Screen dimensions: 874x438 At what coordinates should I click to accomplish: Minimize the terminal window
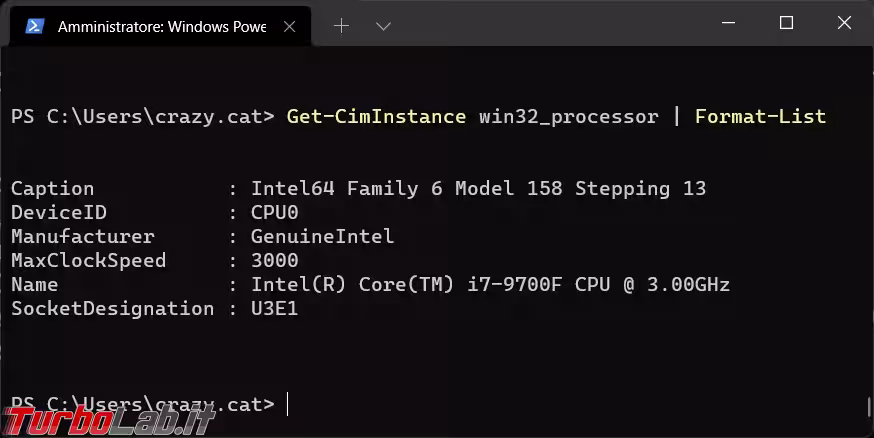[729, 23]
